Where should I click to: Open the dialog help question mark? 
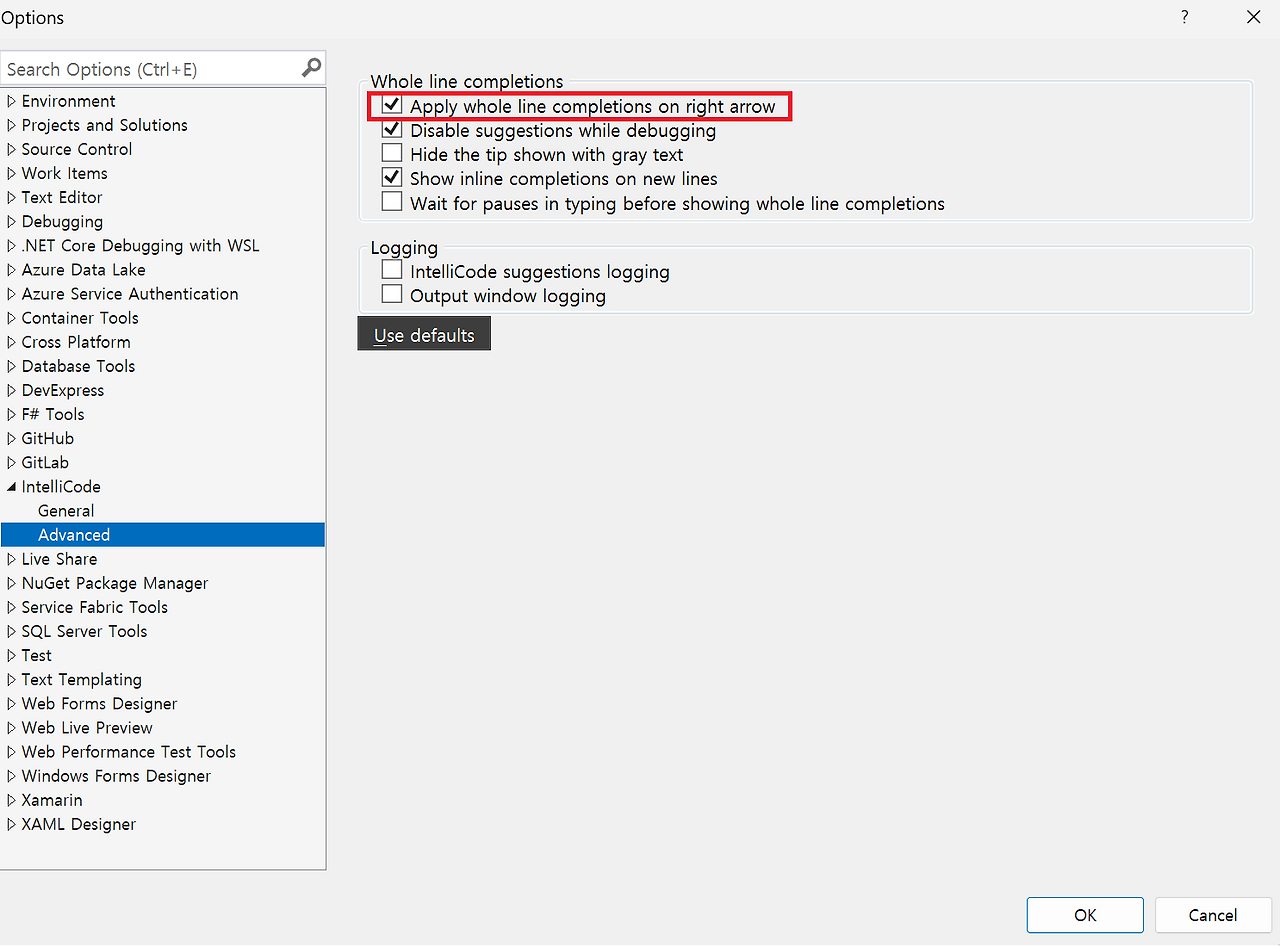1184,17
